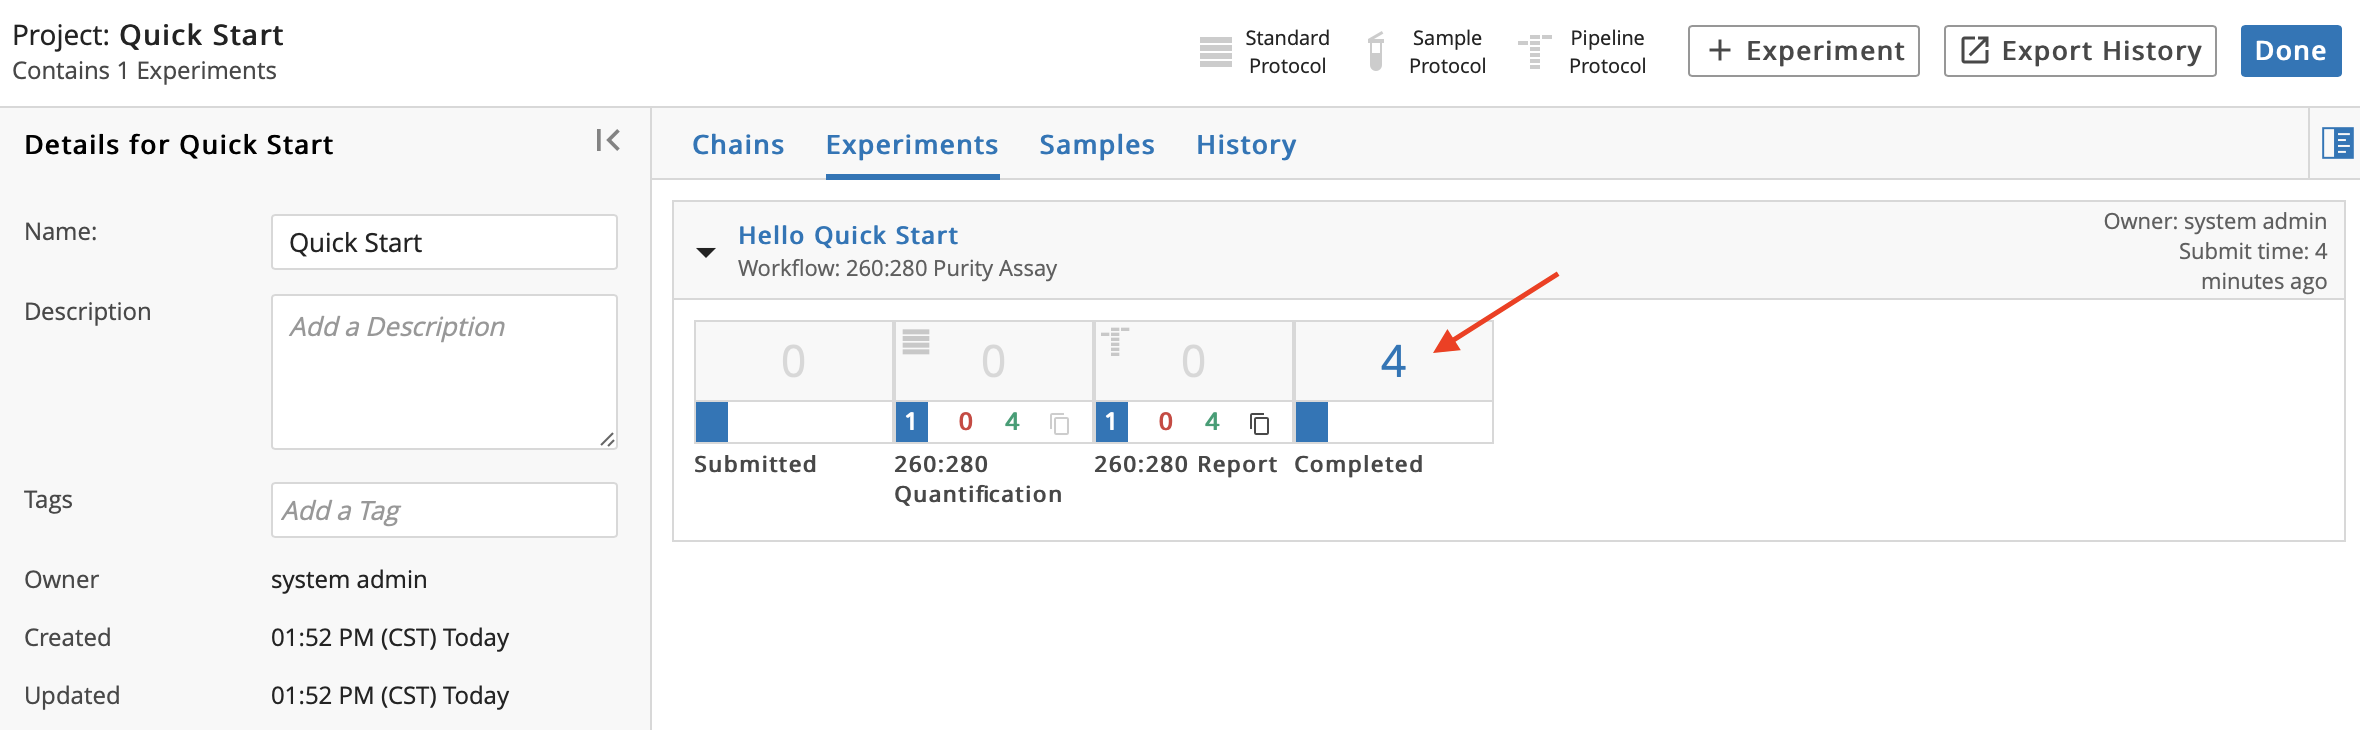Click the Pipeline Protocol icon
This screenshot has height=730, width=2360.
tap(1535, 51)
